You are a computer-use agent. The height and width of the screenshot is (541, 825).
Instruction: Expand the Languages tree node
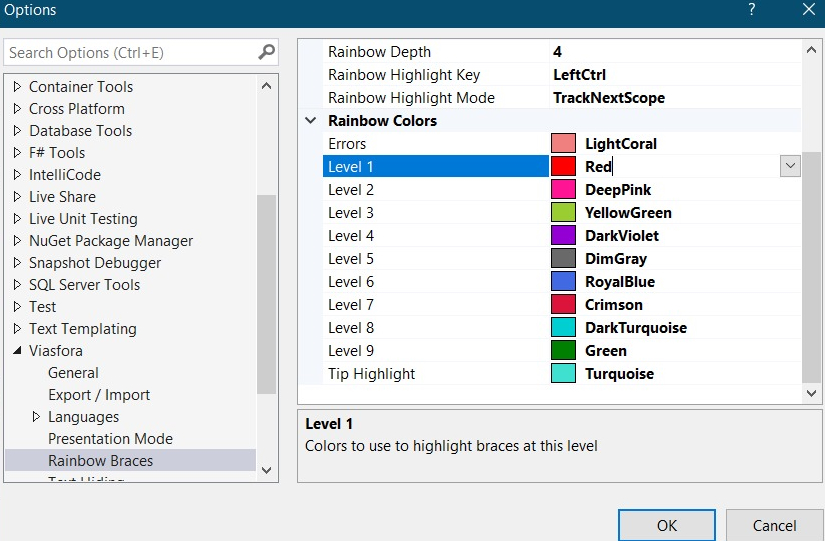click(37, 417)
